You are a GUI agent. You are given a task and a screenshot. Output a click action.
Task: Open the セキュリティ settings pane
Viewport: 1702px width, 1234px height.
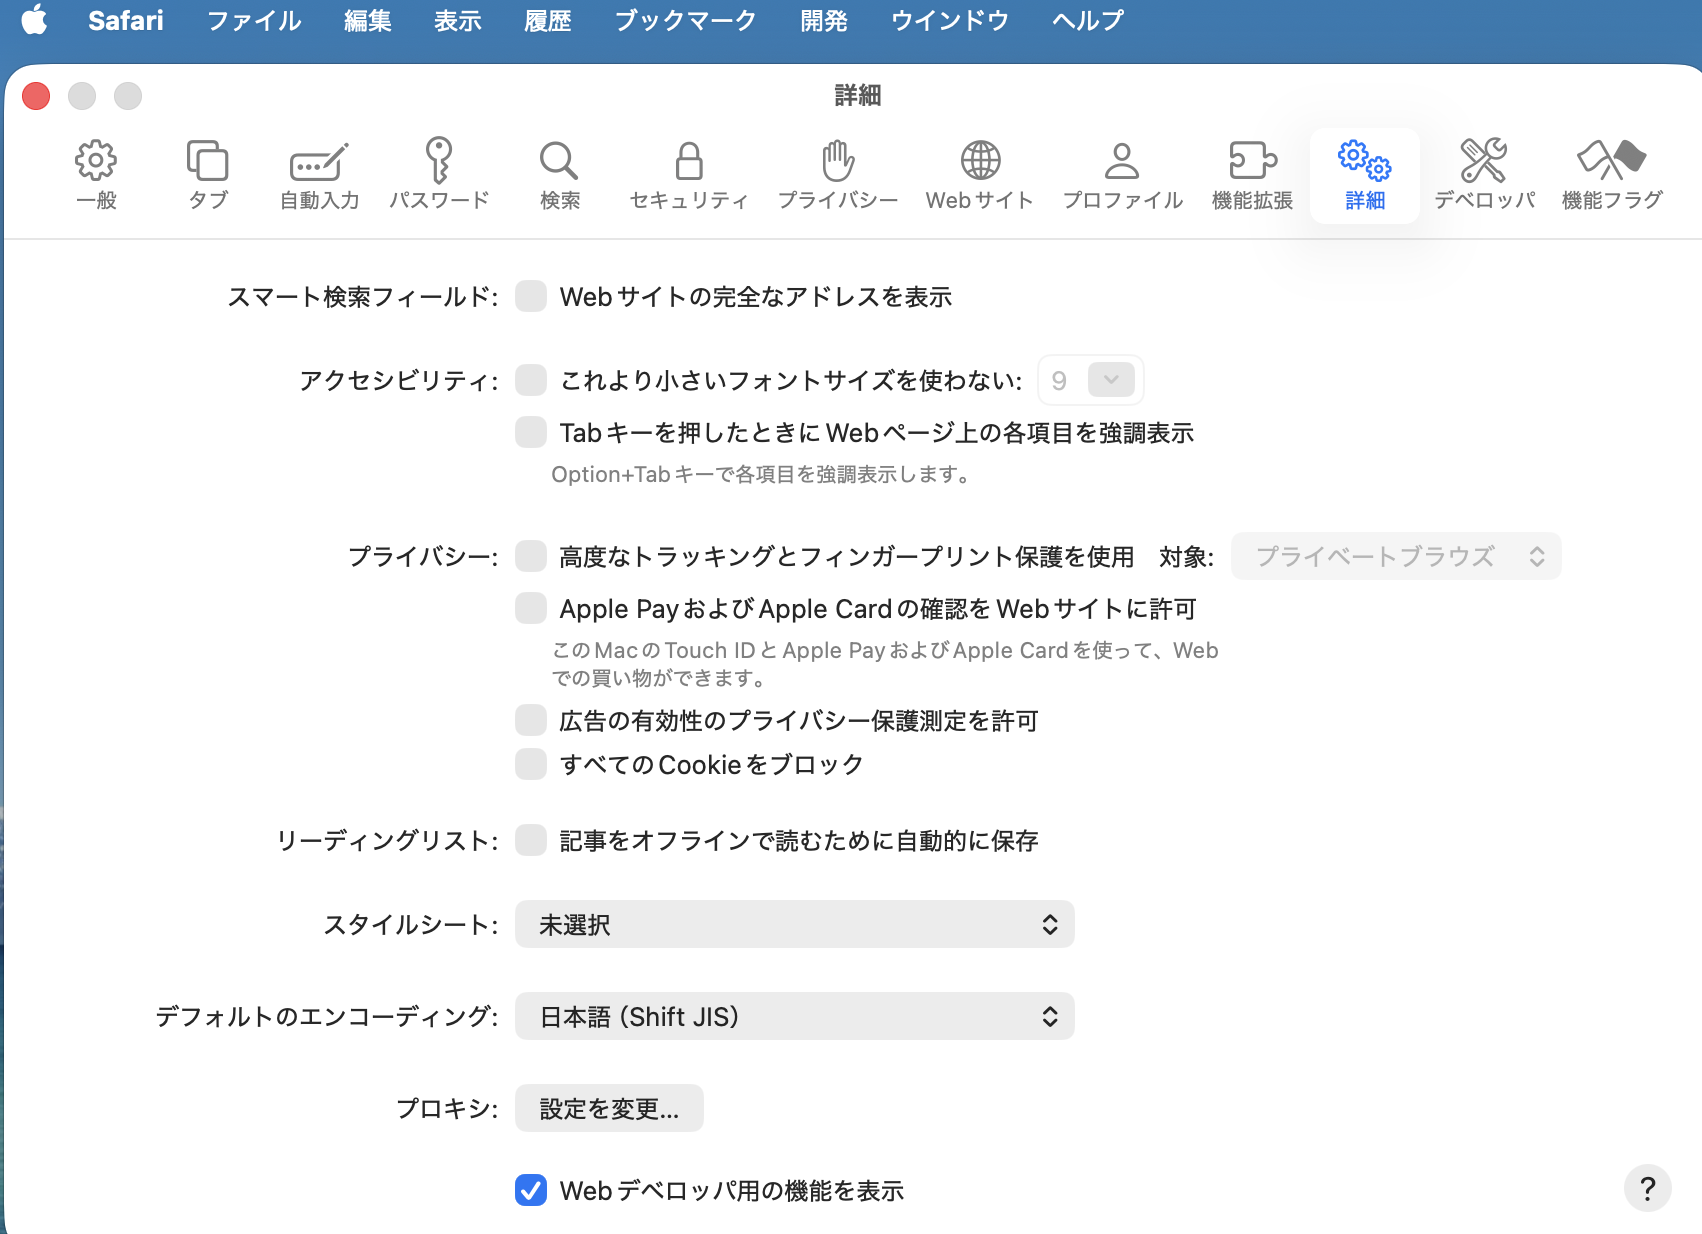click(x=687, y=175)
